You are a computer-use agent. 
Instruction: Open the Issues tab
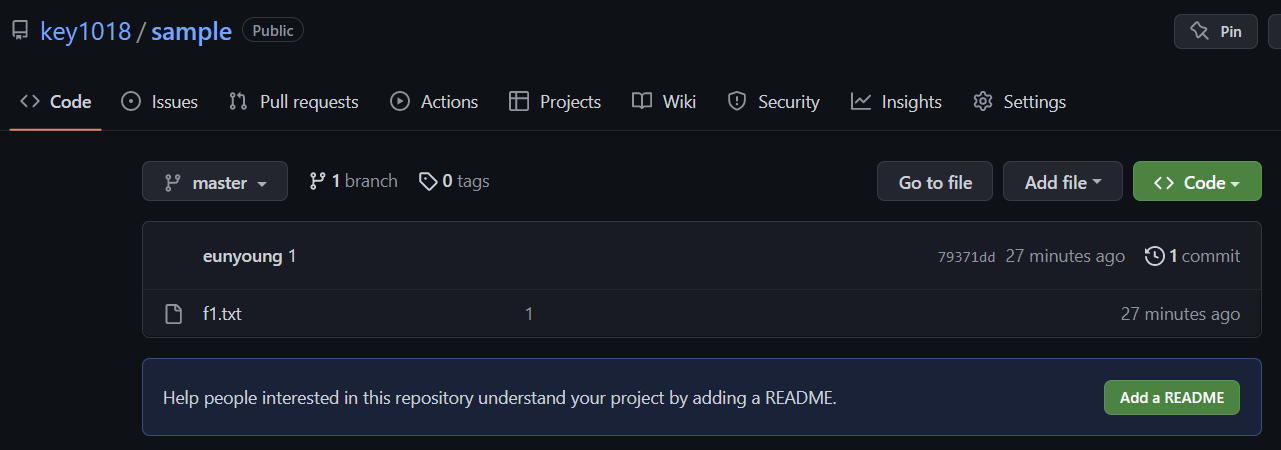pos(159,102)
